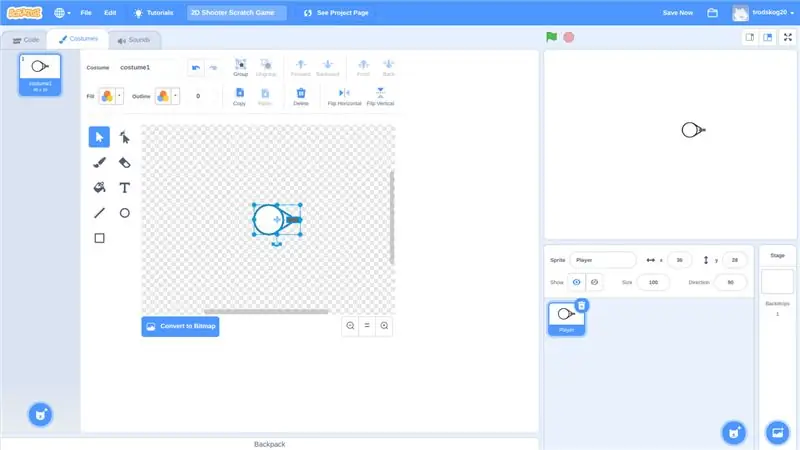800x450 pixels.
Task: Click the horizontal canvas scrollbar
Action: (x=266, y=311)
